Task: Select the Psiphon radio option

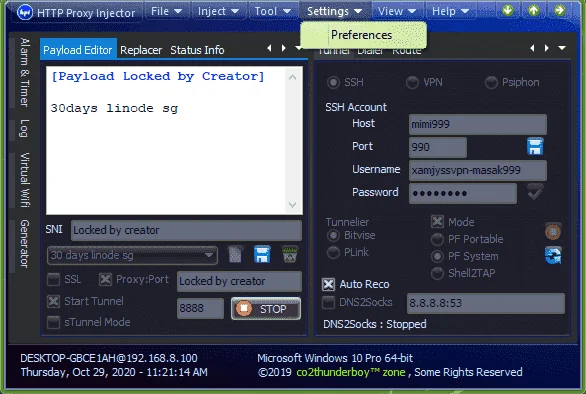Action: [x=512, y=82]
